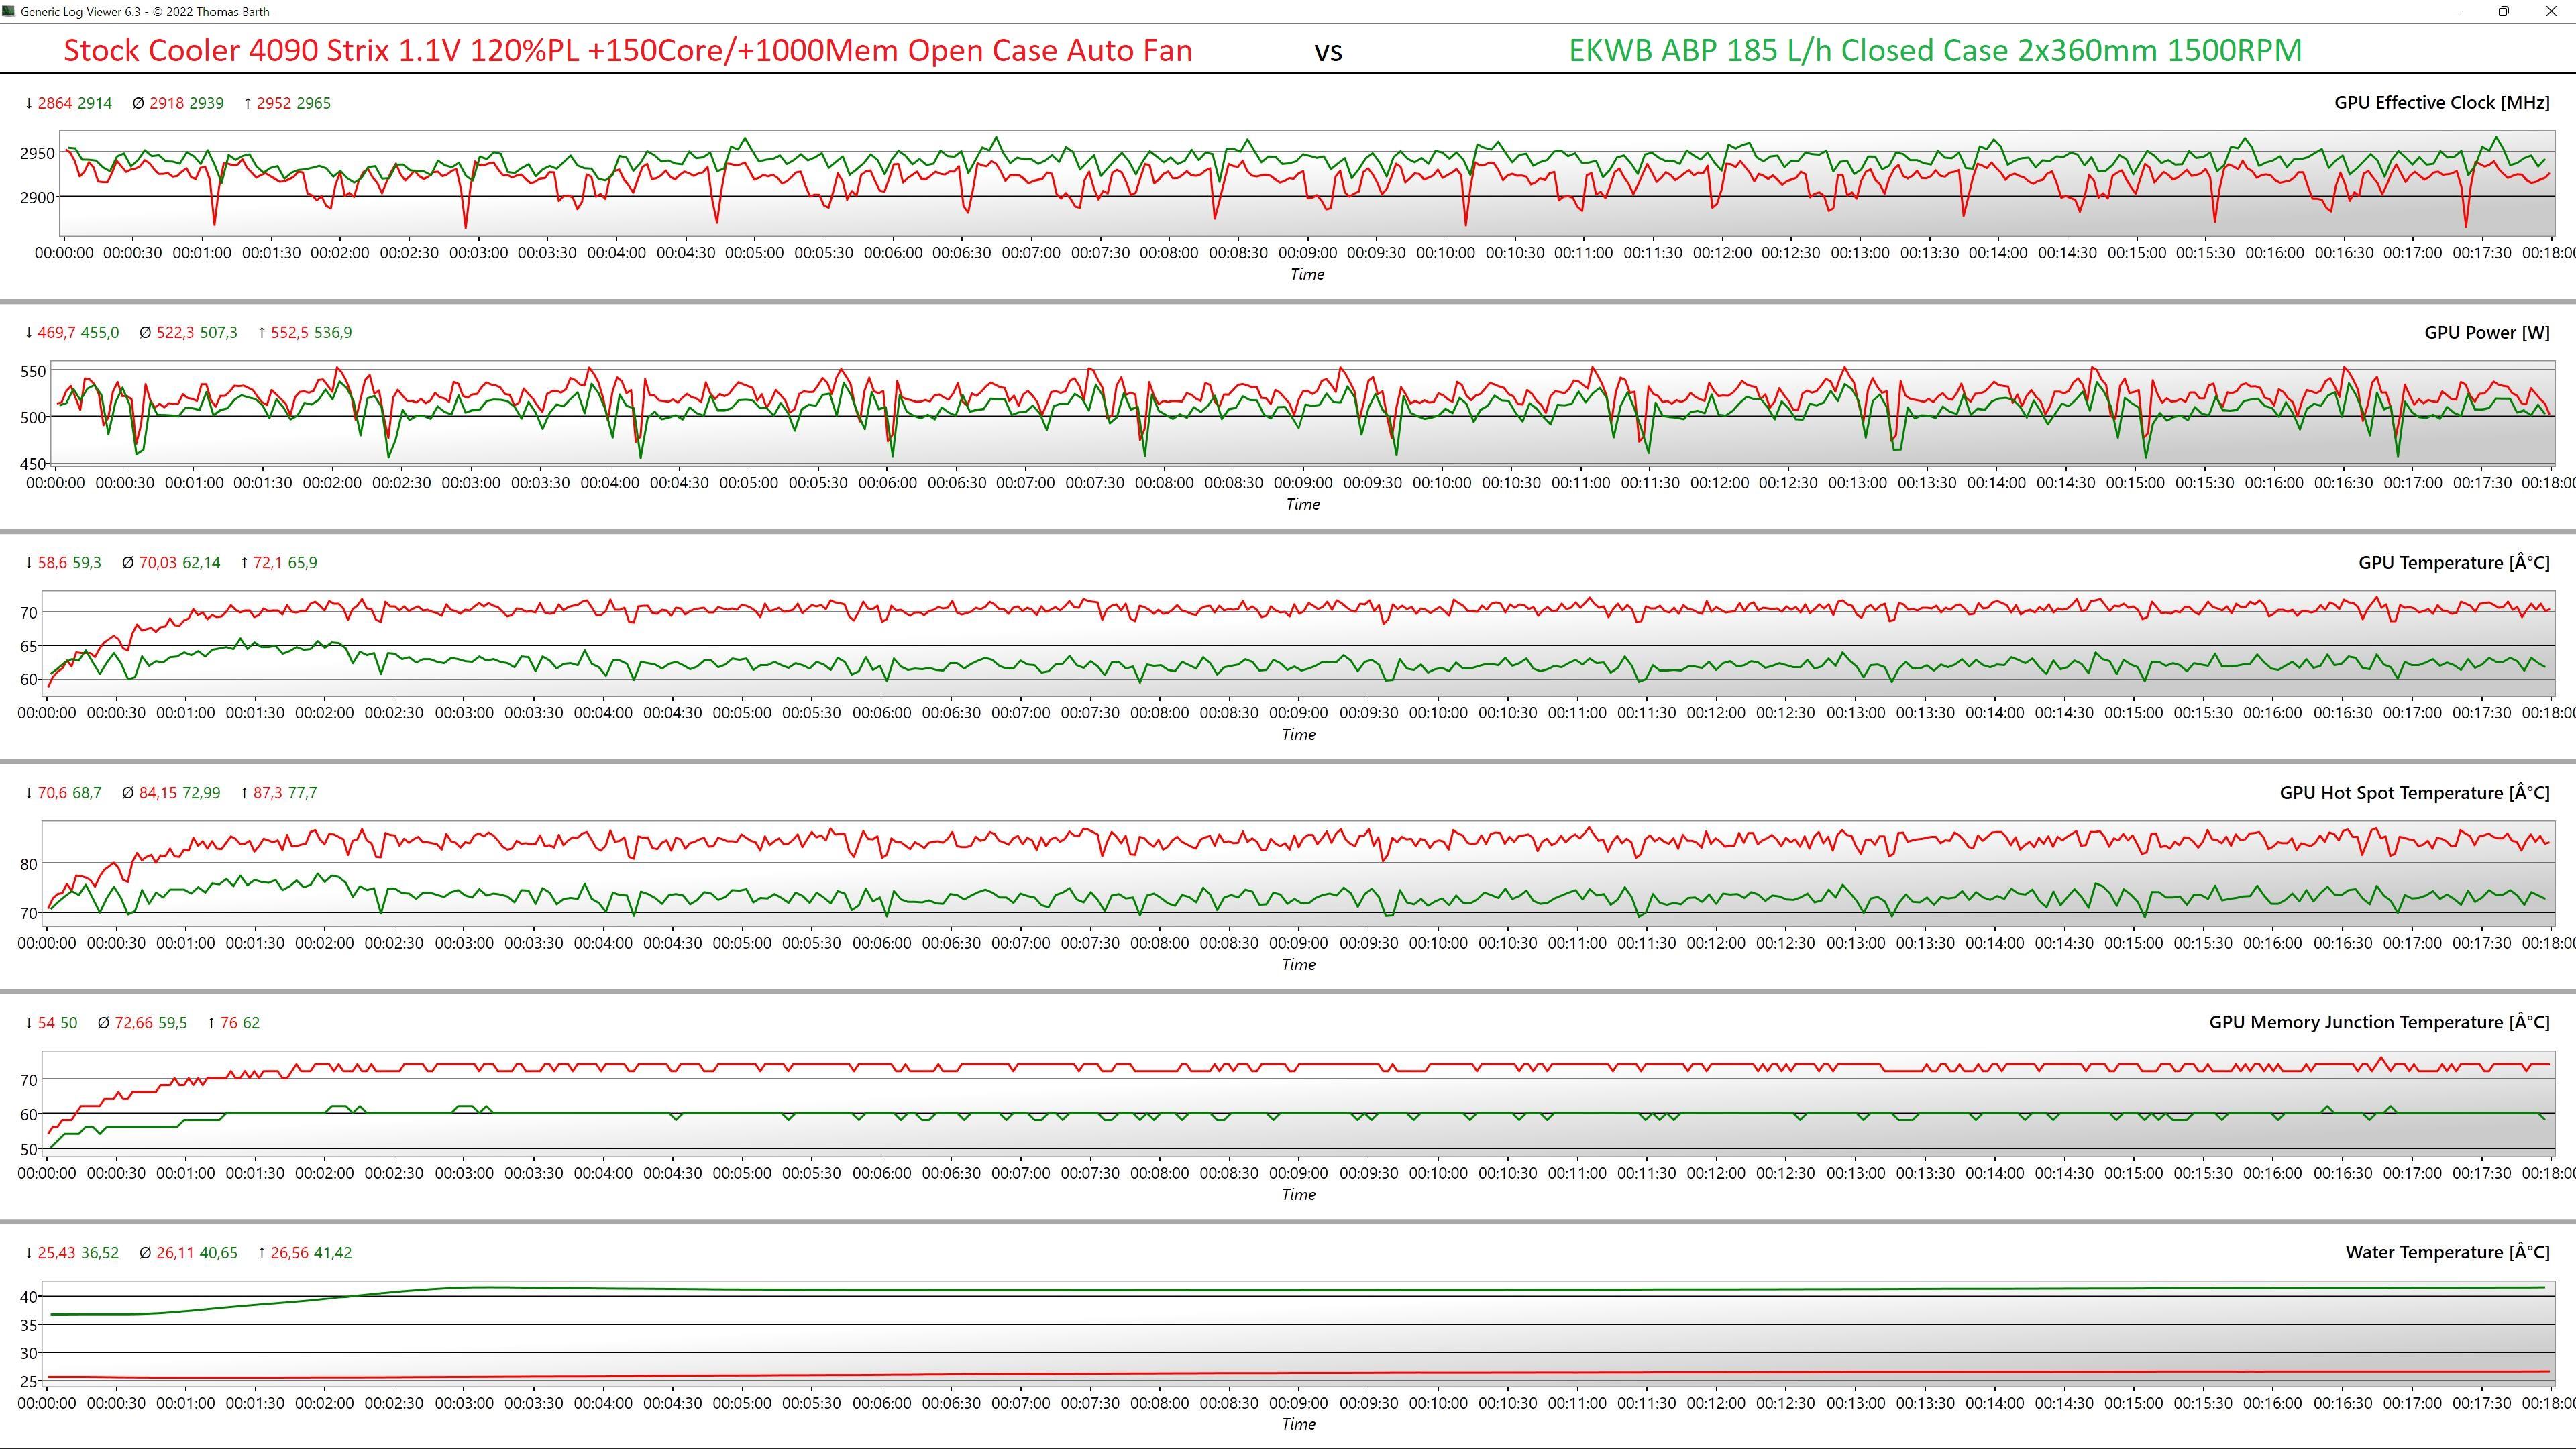Click the maximum arrow icon in GPU Temperature stats
This screenshot has width=2576, height=1449.
pos(245,563)
